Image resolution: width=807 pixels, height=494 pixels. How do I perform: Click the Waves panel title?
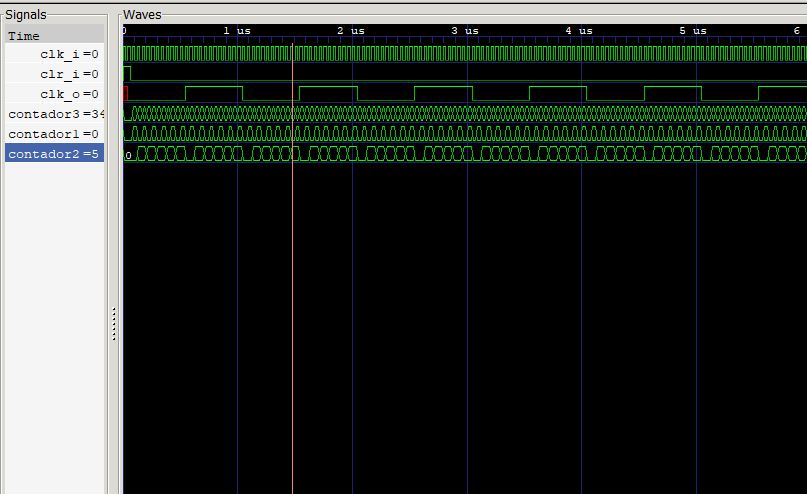(x=142, y=15)
